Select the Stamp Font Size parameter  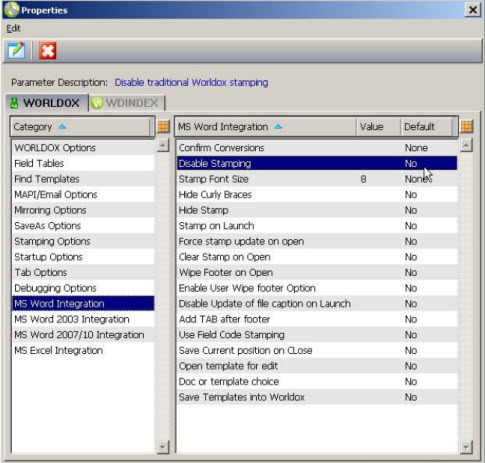[317, 179]
